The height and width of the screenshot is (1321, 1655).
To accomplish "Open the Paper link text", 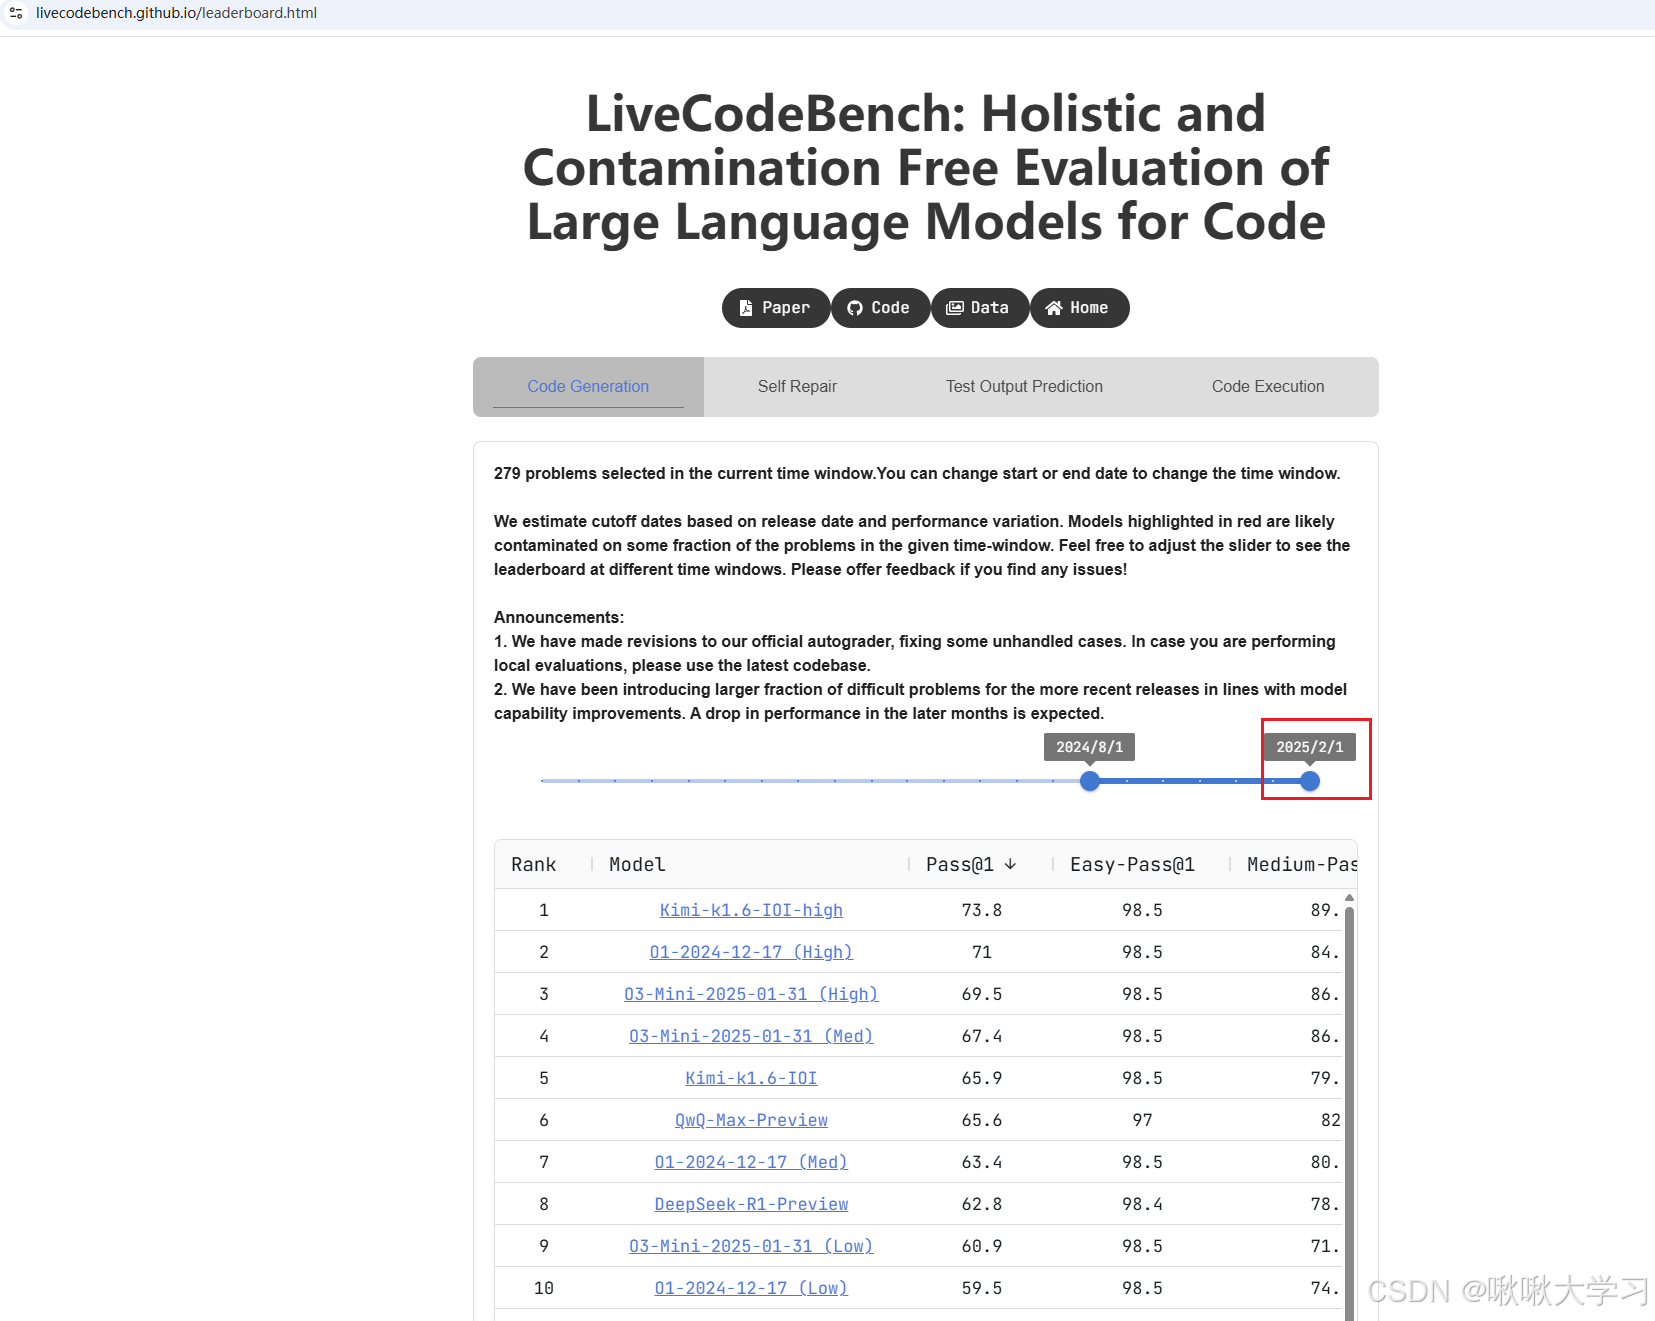I will coord(786,308).
